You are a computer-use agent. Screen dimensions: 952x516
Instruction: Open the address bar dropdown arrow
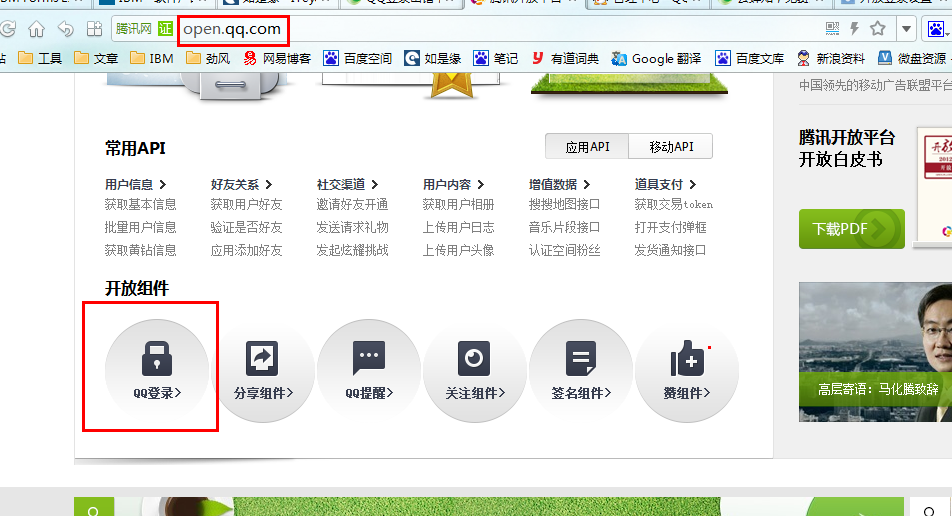906,29
